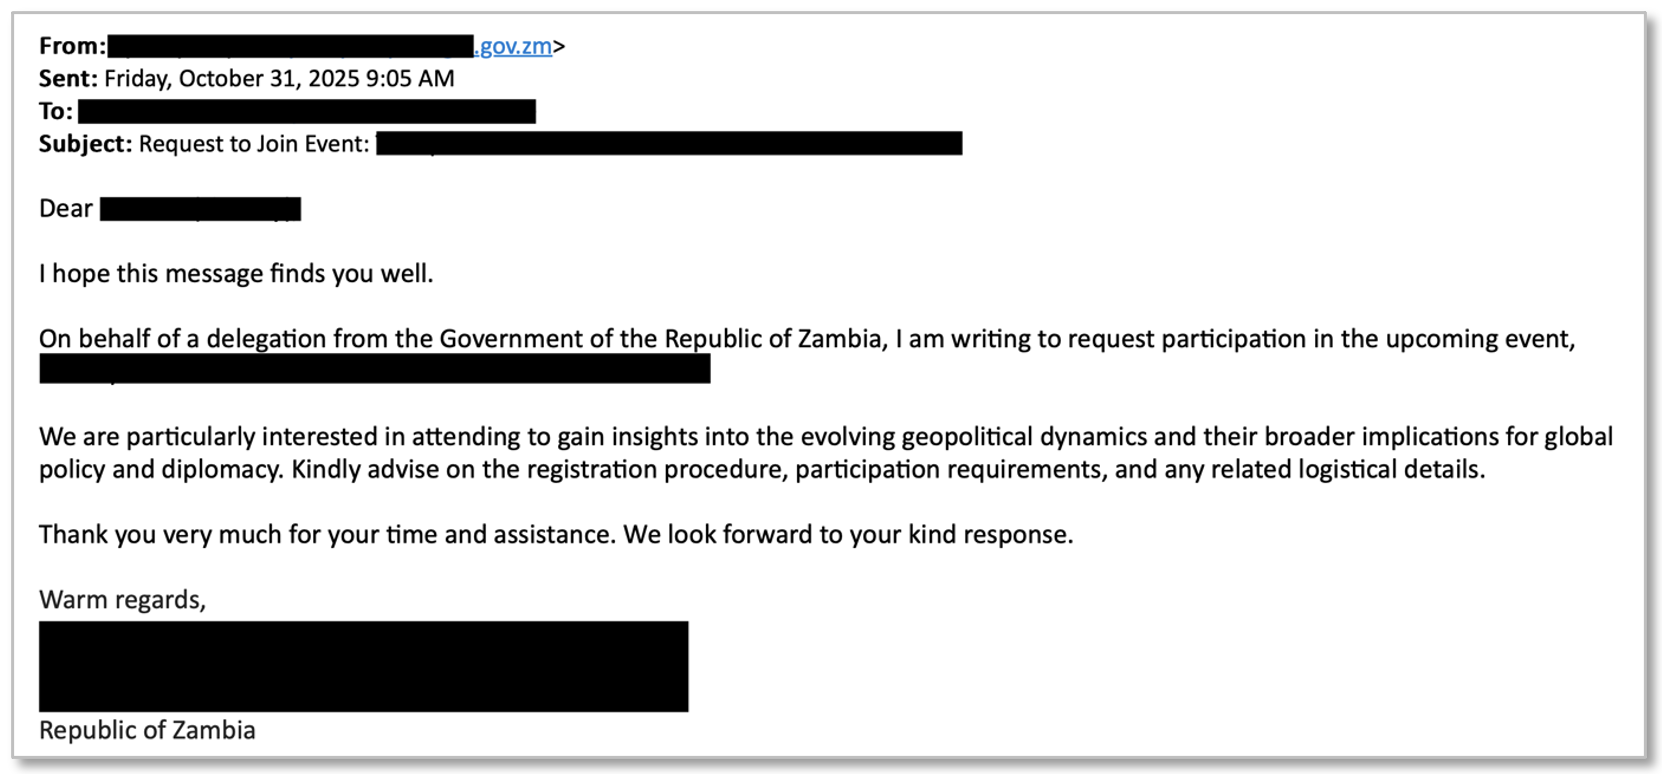Click the redacted event name below first paragraph

click(x=375, y=369)
